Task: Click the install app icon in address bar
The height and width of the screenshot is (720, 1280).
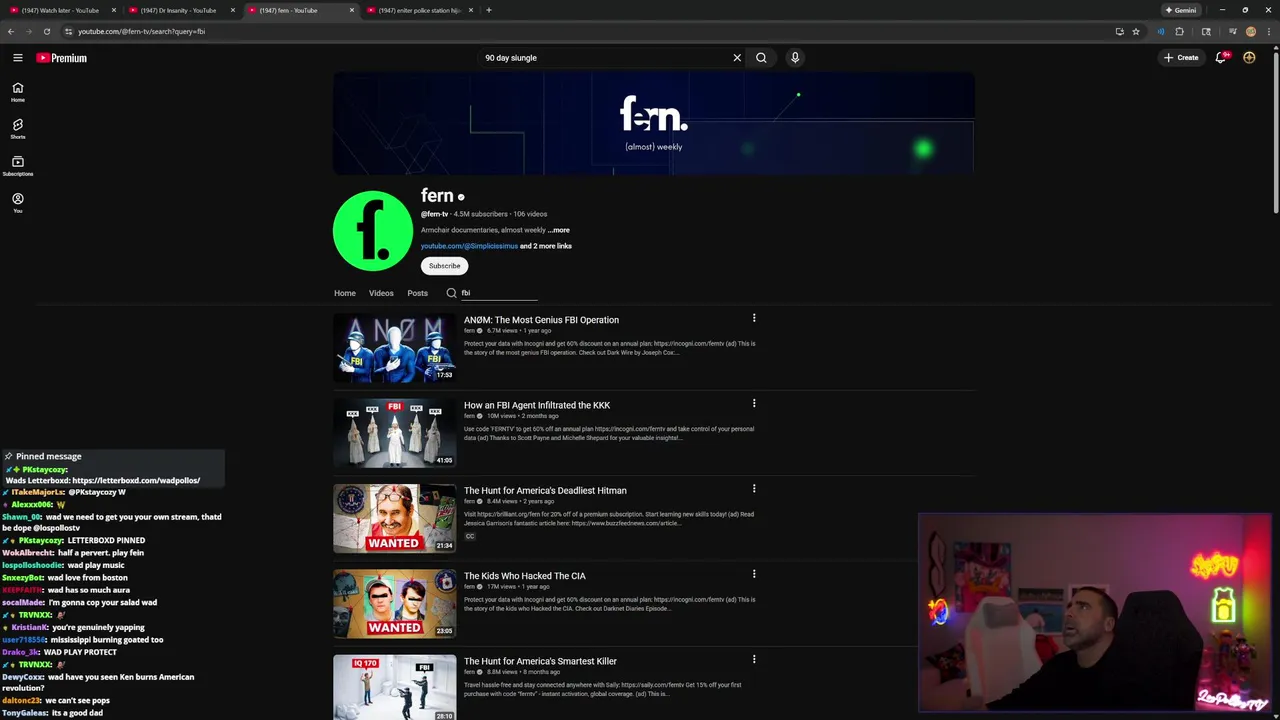Action: point(1119,31)
